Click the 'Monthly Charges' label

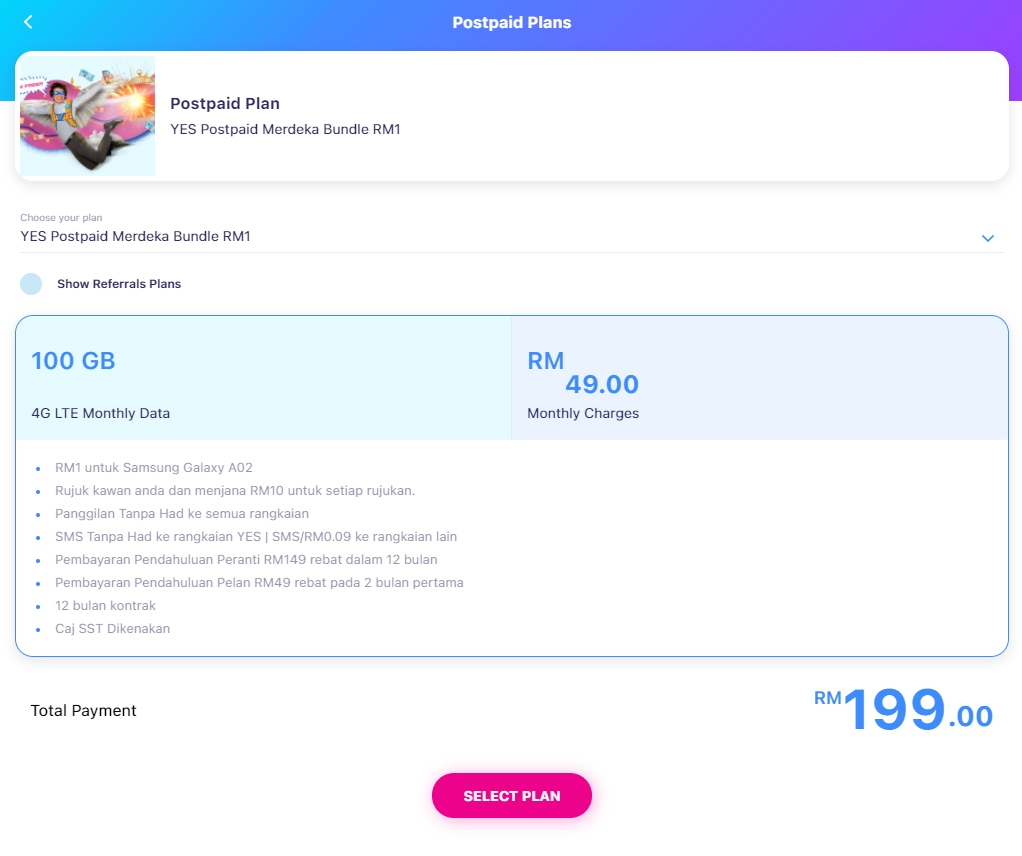pos(583,413)
